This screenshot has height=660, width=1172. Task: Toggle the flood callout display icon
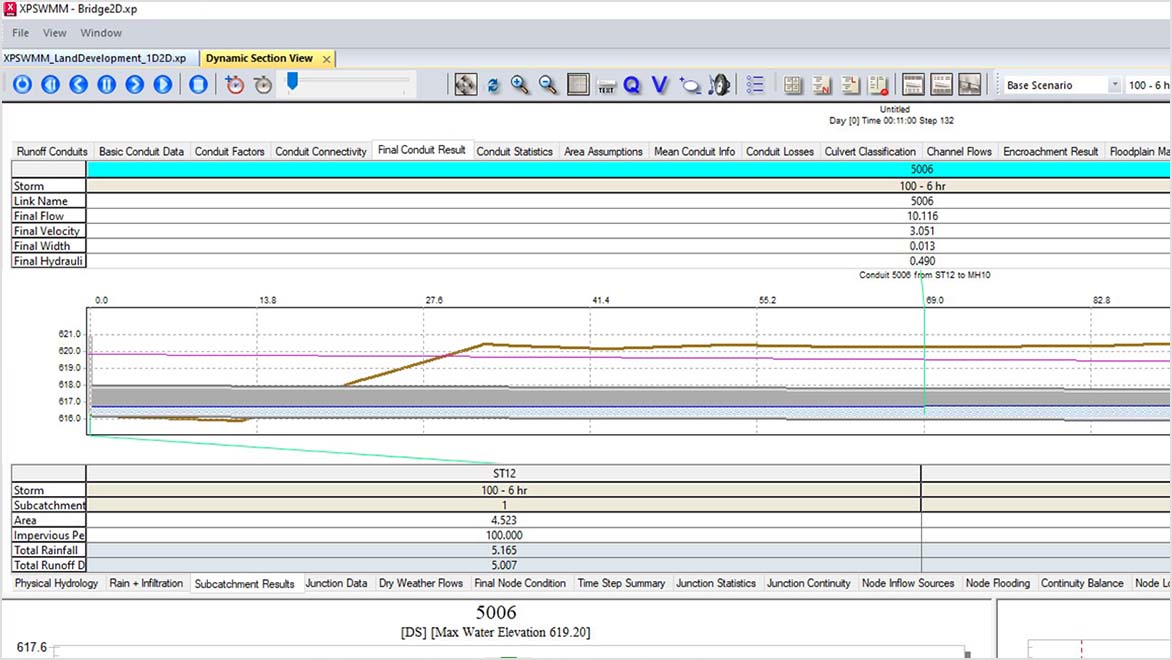[x=690, y=85]
